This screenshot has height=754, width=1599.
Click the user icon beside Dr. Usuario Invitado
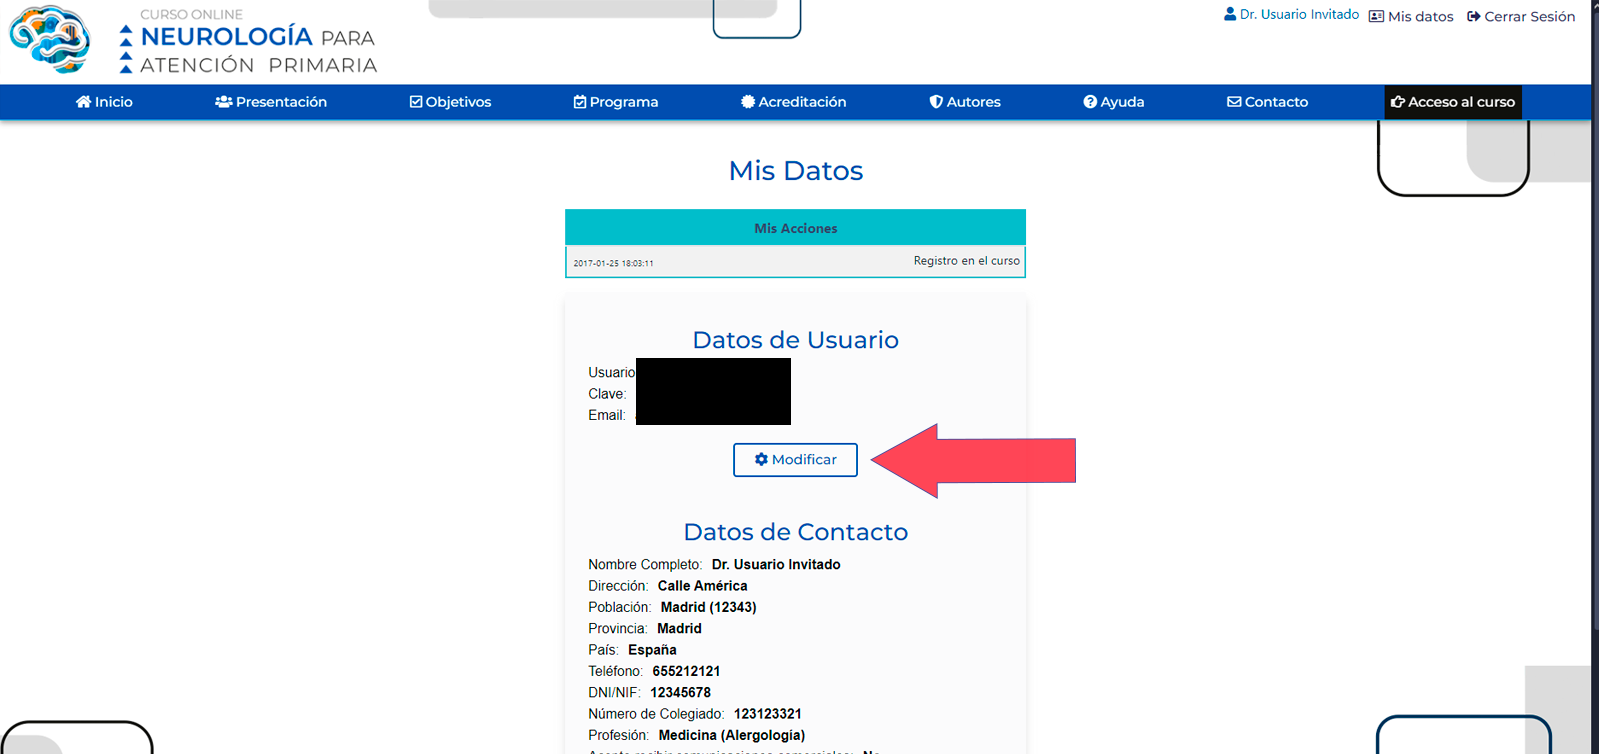[x=1230, y=15]
